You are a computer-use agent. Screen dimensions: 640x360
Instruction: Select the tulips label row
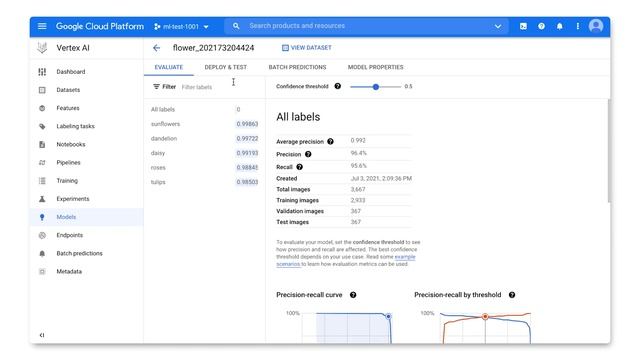pyautogui.click(x=204, y=182)
